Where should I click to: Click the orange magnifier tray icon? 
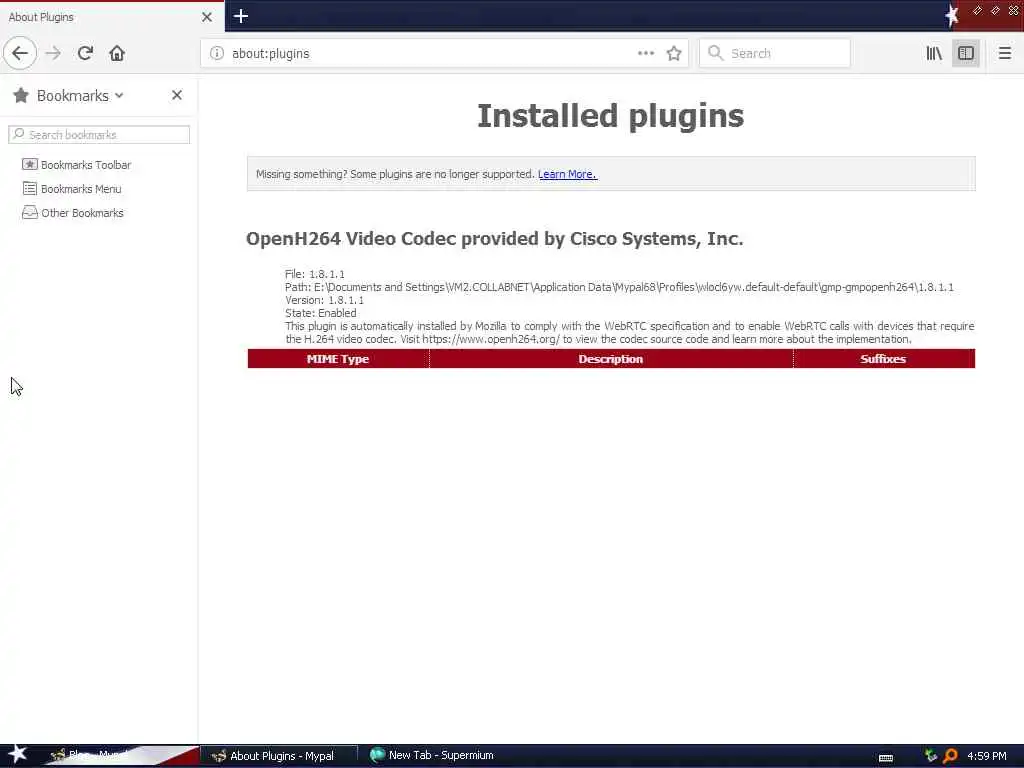(x=950, y=756)
